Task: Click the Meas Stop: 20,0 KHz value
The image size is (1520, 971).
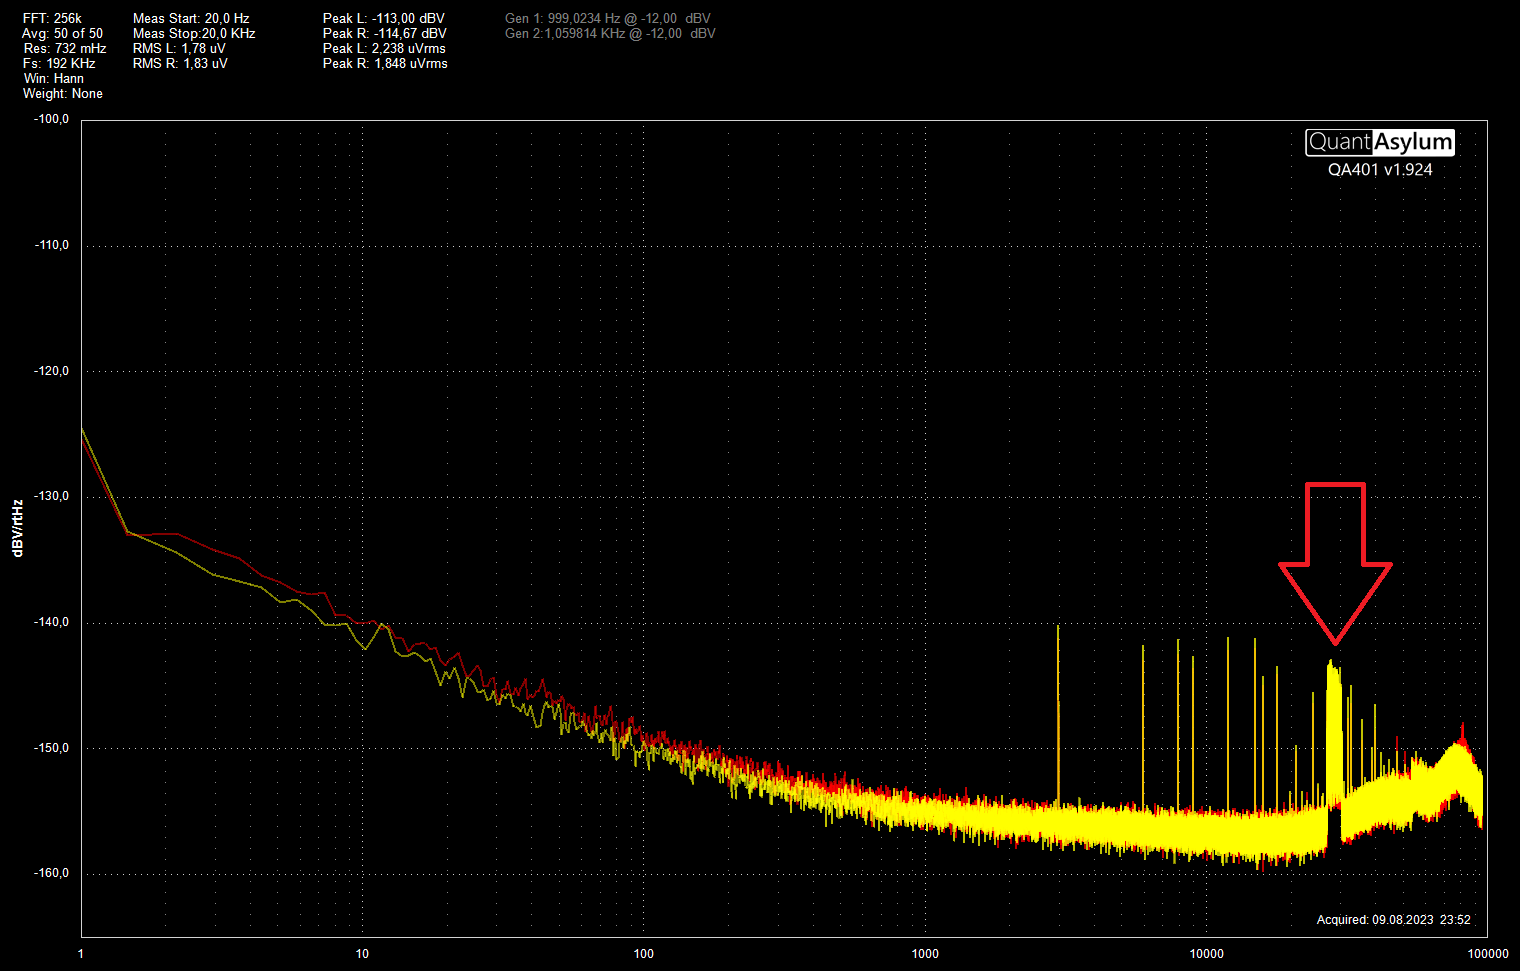Action: (x=194, y=33)
